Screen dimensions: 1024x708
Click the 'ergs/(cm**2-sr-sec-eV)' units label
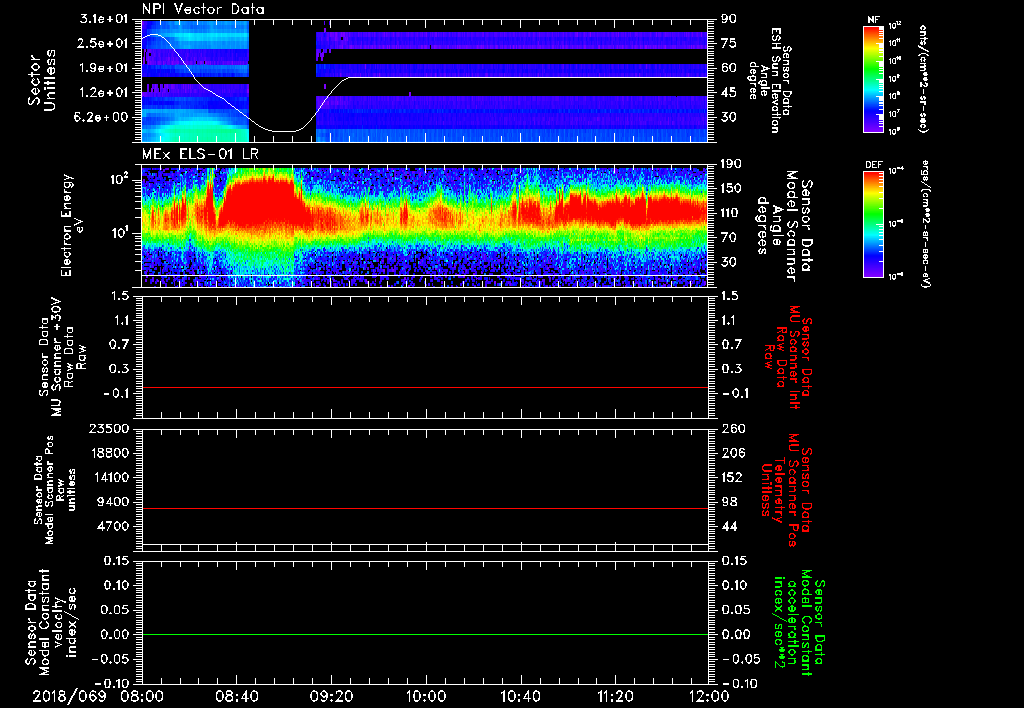coord(926,224)
